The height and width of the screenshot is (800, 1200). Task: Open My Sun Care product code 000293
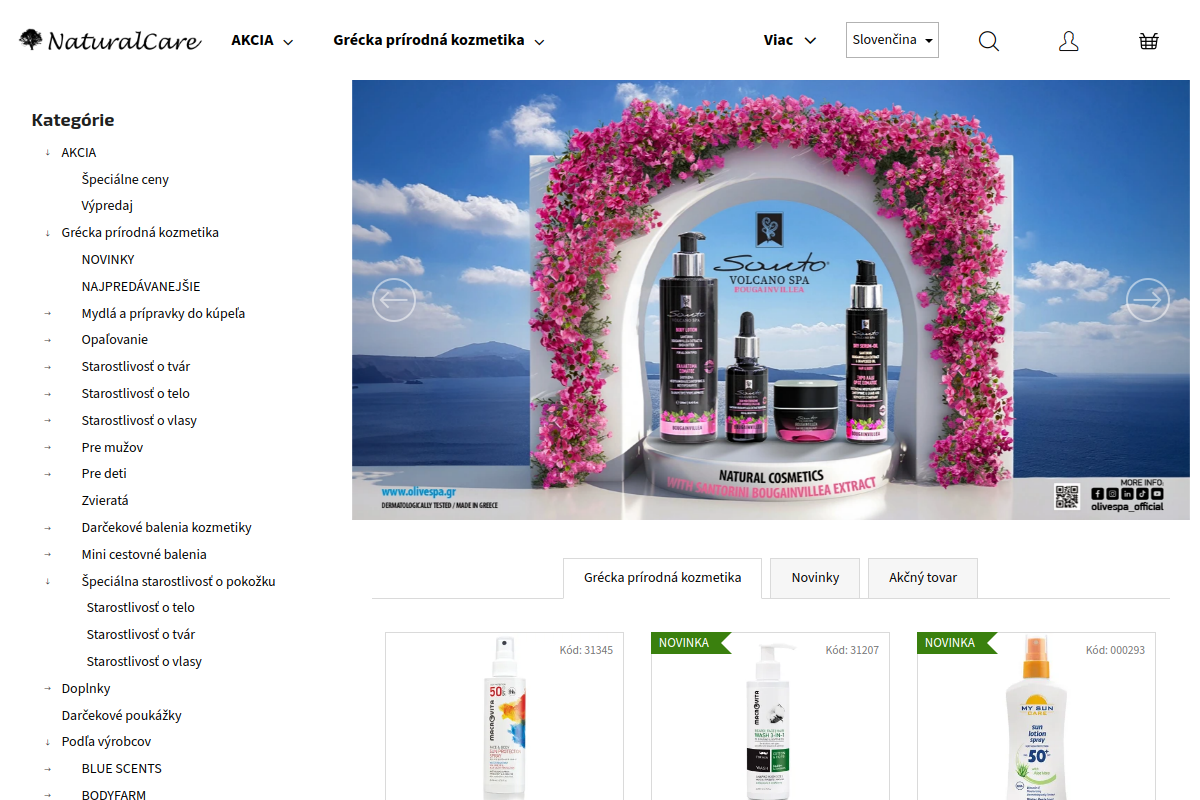(x=1035, y=717)
